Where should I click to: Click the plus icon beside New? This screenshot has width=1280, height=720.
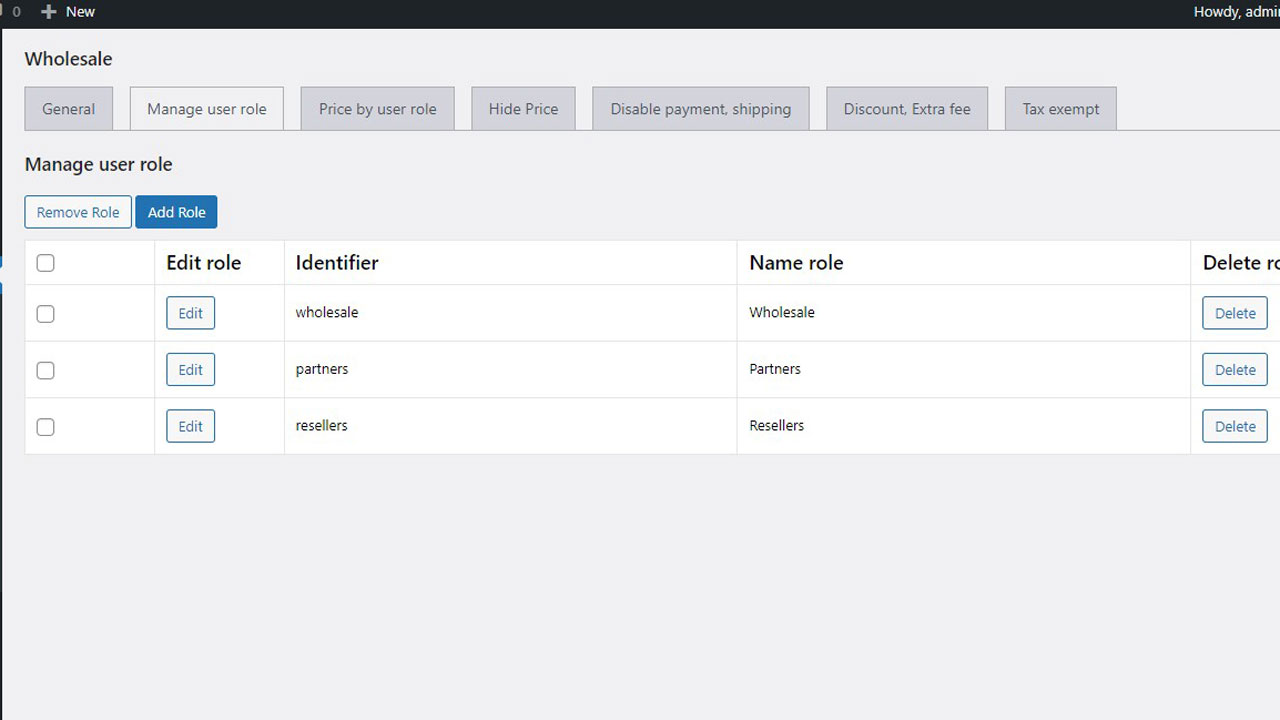[x=48, y=12]
